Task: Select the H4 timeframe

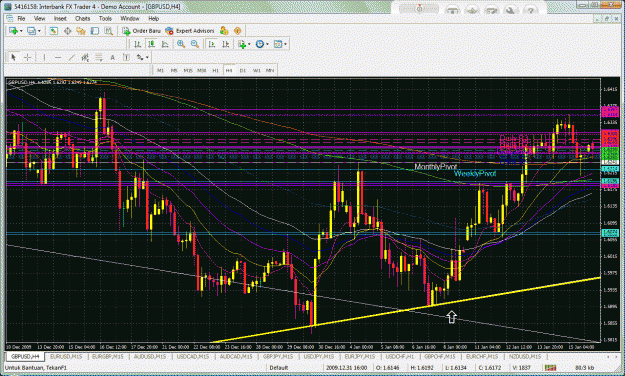Action: tap(229, 71)
